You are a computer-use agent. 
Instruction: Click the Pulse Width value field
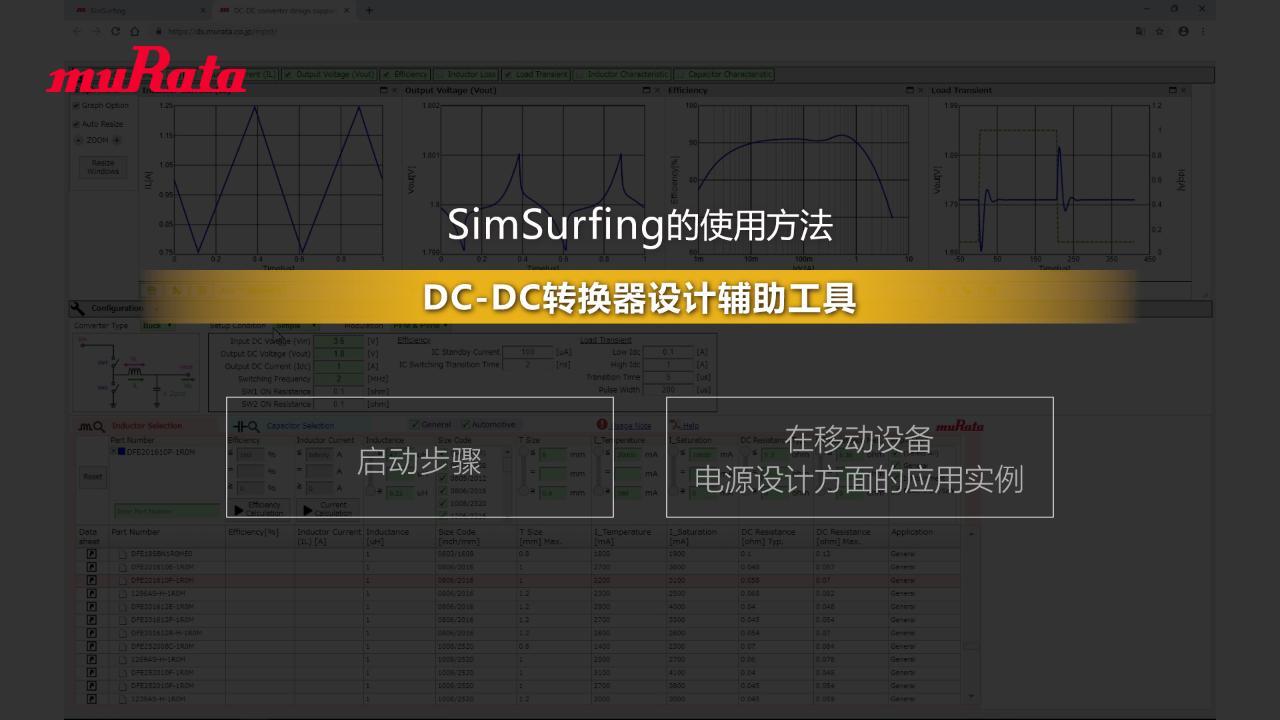(667, 390)
